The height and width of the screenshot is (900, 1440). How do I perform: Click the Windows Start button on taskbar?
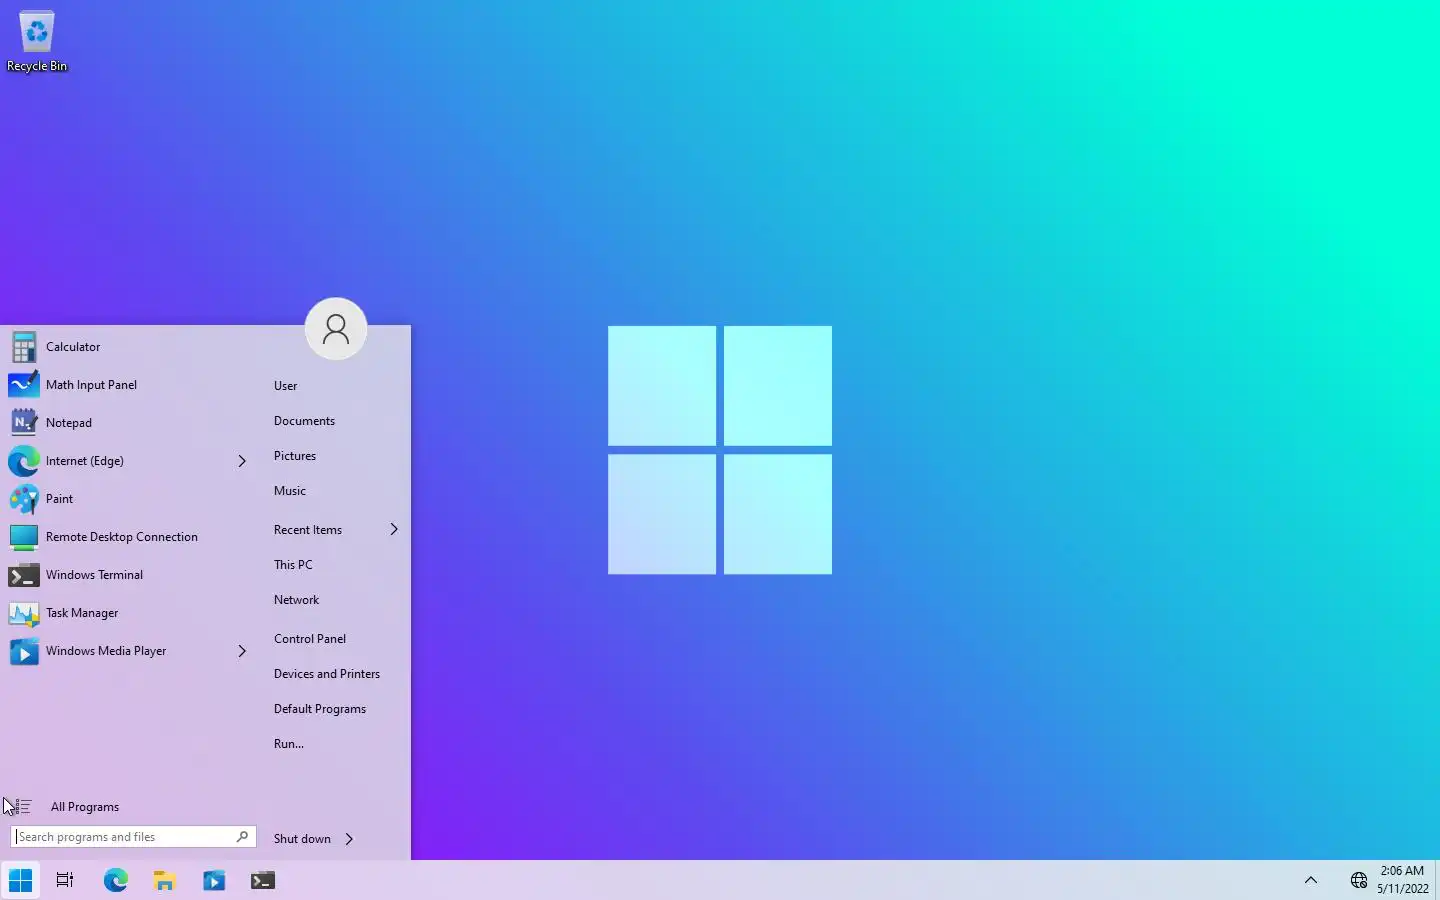[20, 880]
